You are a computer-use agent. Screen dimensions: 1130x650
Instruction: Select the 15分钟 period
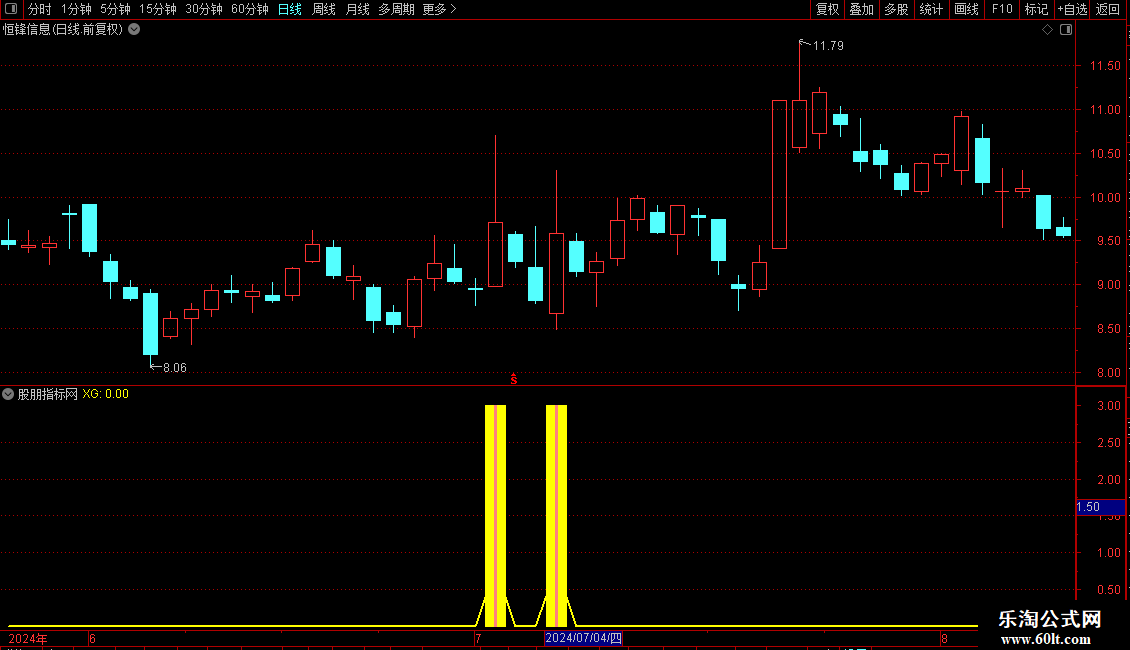158,9
